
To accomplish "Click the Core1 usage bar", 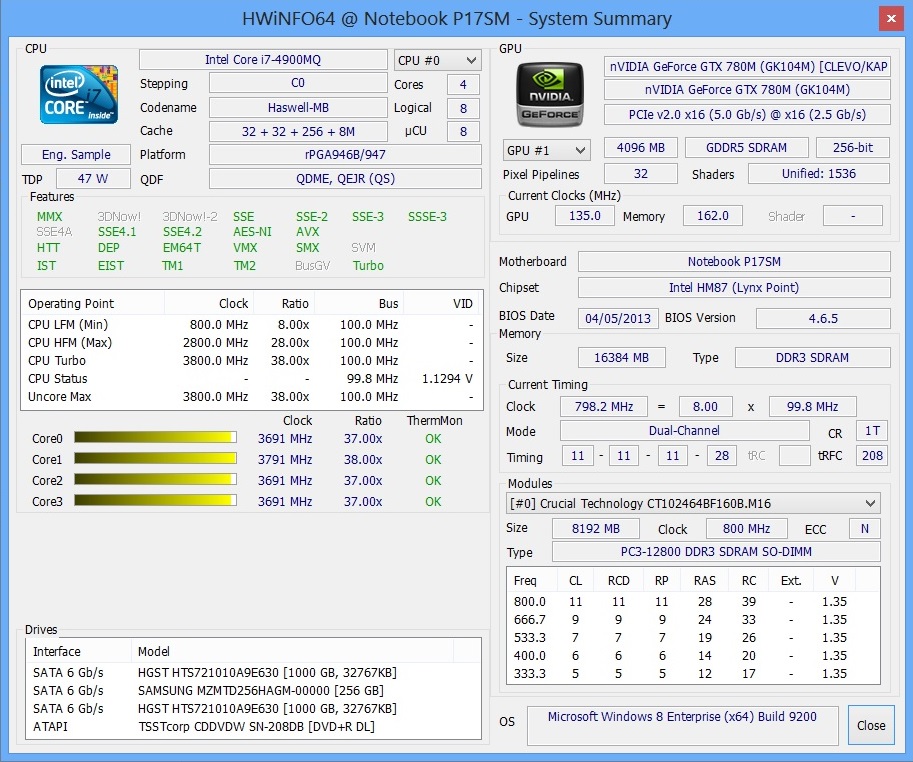I will point(155,459).
